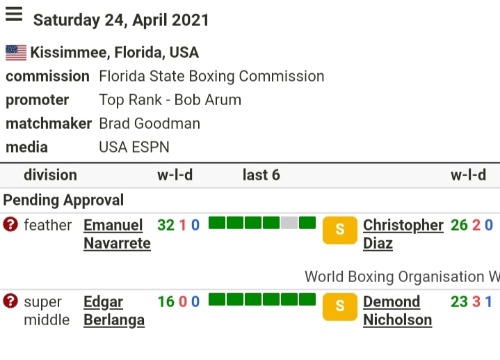
Task: Click the question mark icon beside super middle
Action: (x=10, y=301)
